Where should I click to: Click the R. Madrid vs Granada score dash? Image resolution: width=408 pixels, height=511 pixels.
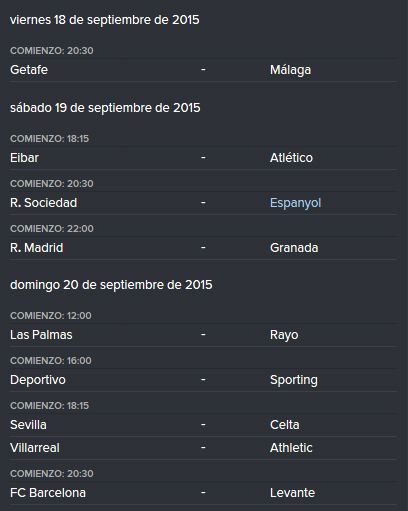tap(203, 248)
